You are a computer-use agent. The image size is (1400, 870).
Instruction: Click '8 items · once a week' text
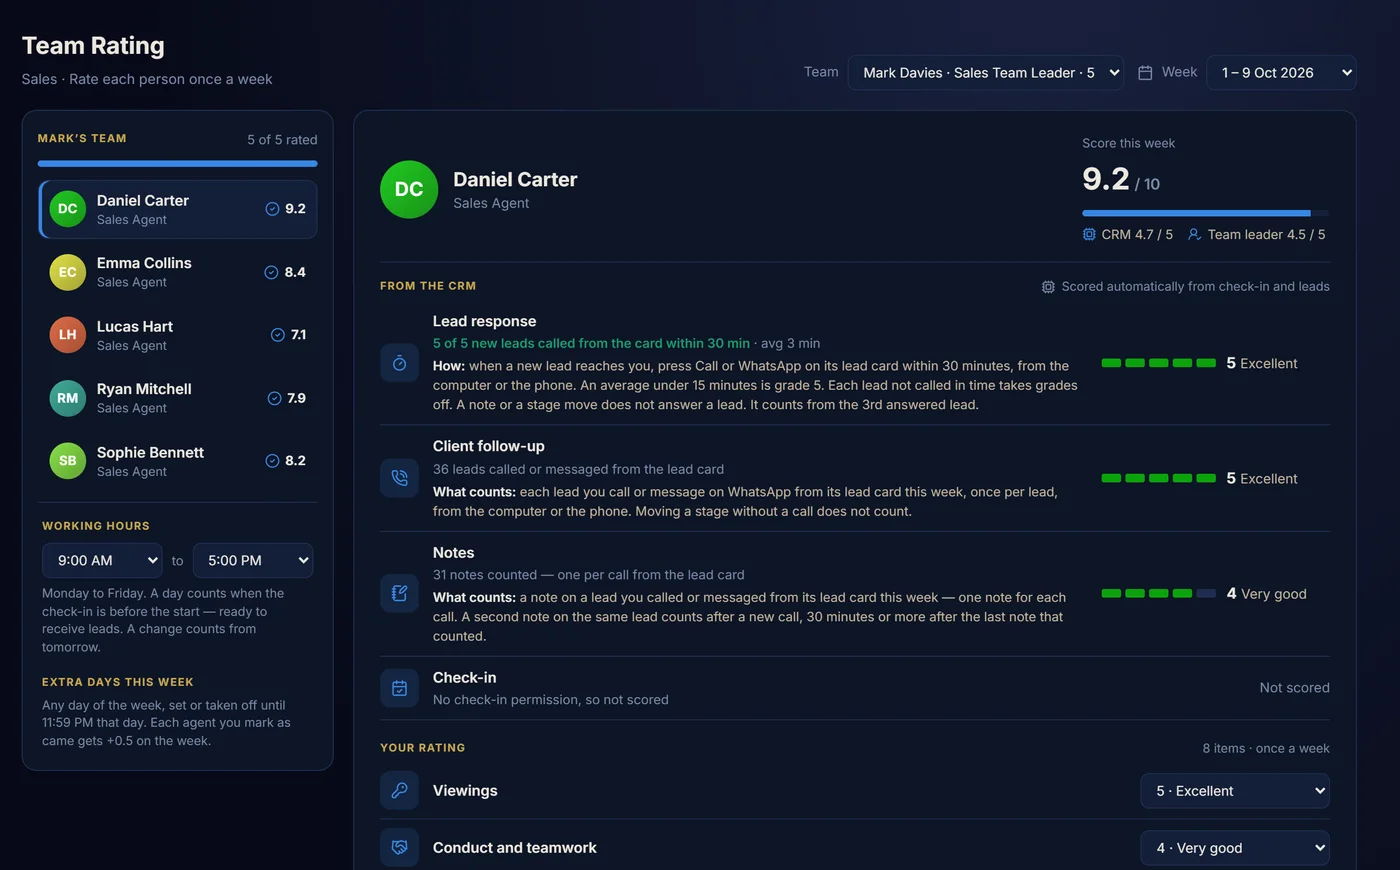point(1266,748)
